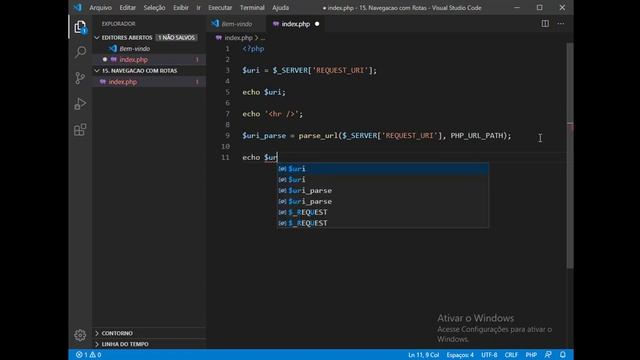
Task: Open the Extensions view icon
Action: point(80,130)
